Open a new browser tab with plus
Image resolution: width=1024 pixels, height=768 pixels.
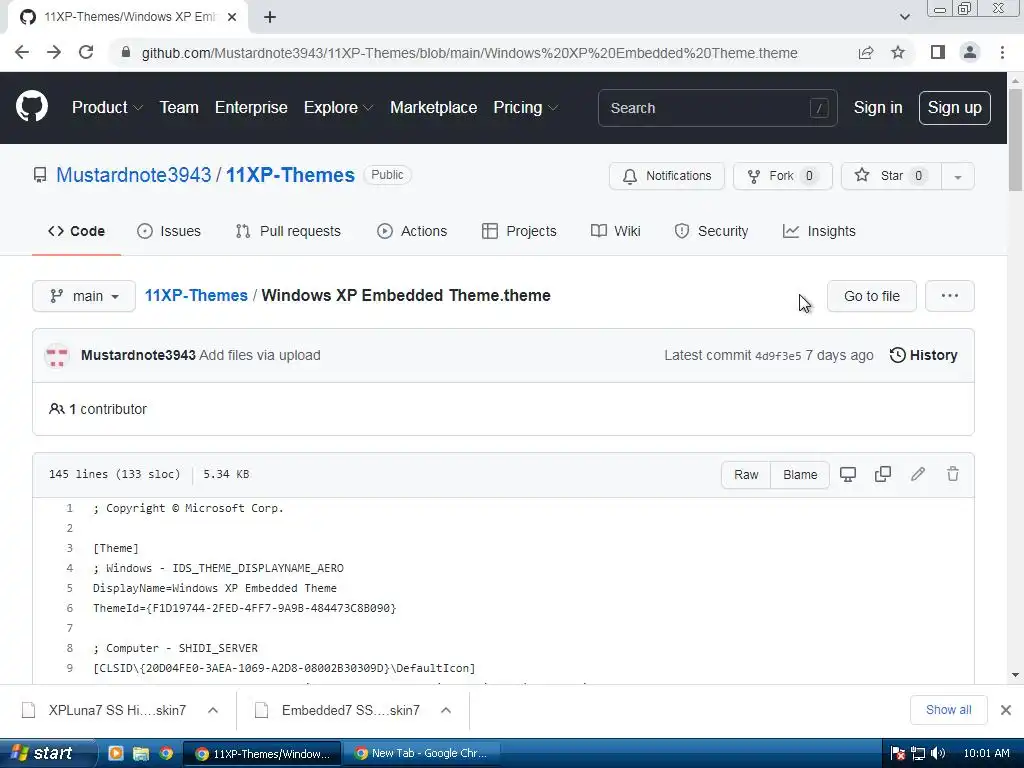(x=270, y=17)
